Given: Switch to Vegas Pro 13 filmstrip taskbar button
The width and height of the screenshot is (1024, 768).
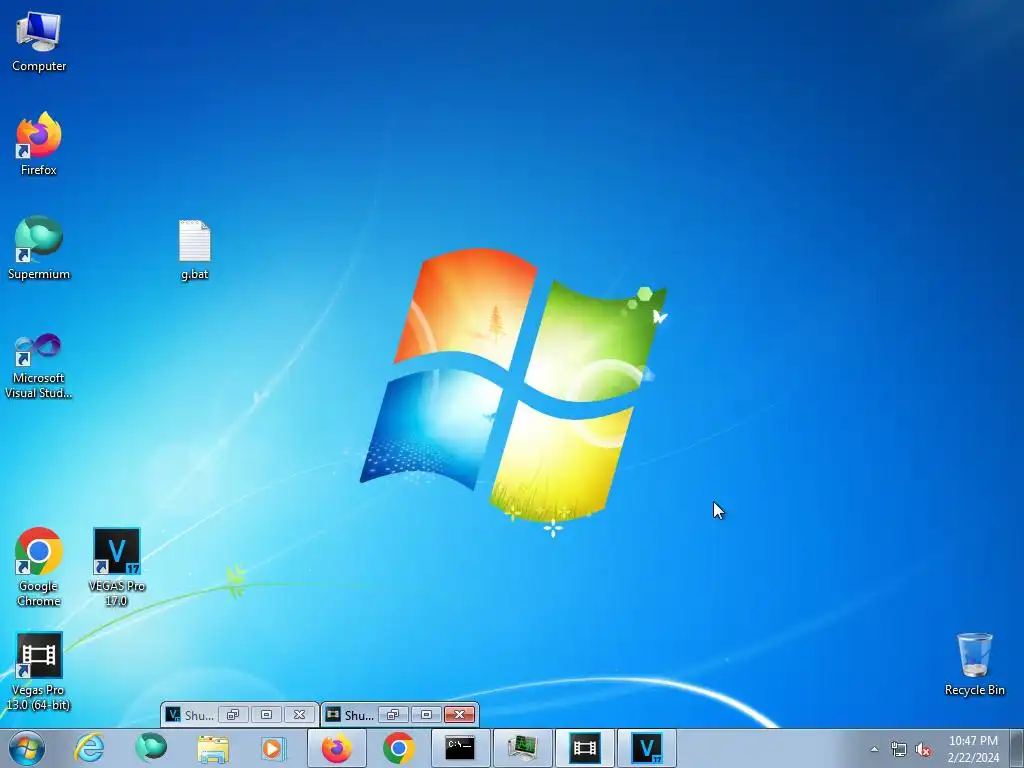Looking at the screenshot, I should coord(584,748).
